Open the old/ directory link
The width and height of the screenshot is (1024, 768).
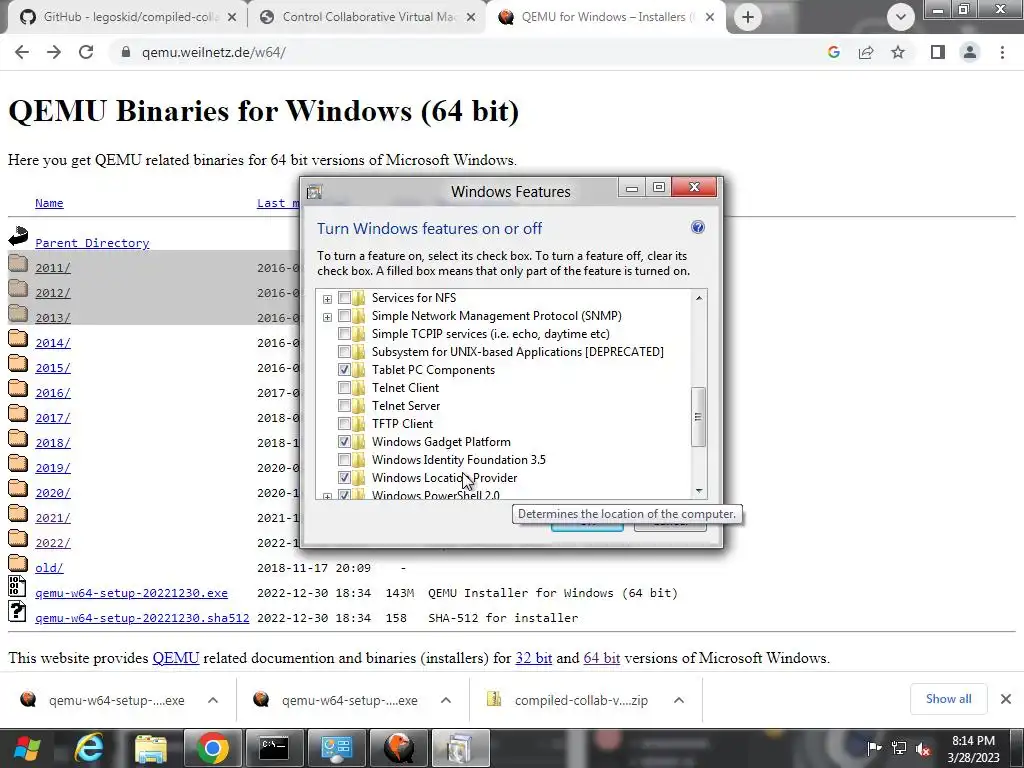point(49,568)
